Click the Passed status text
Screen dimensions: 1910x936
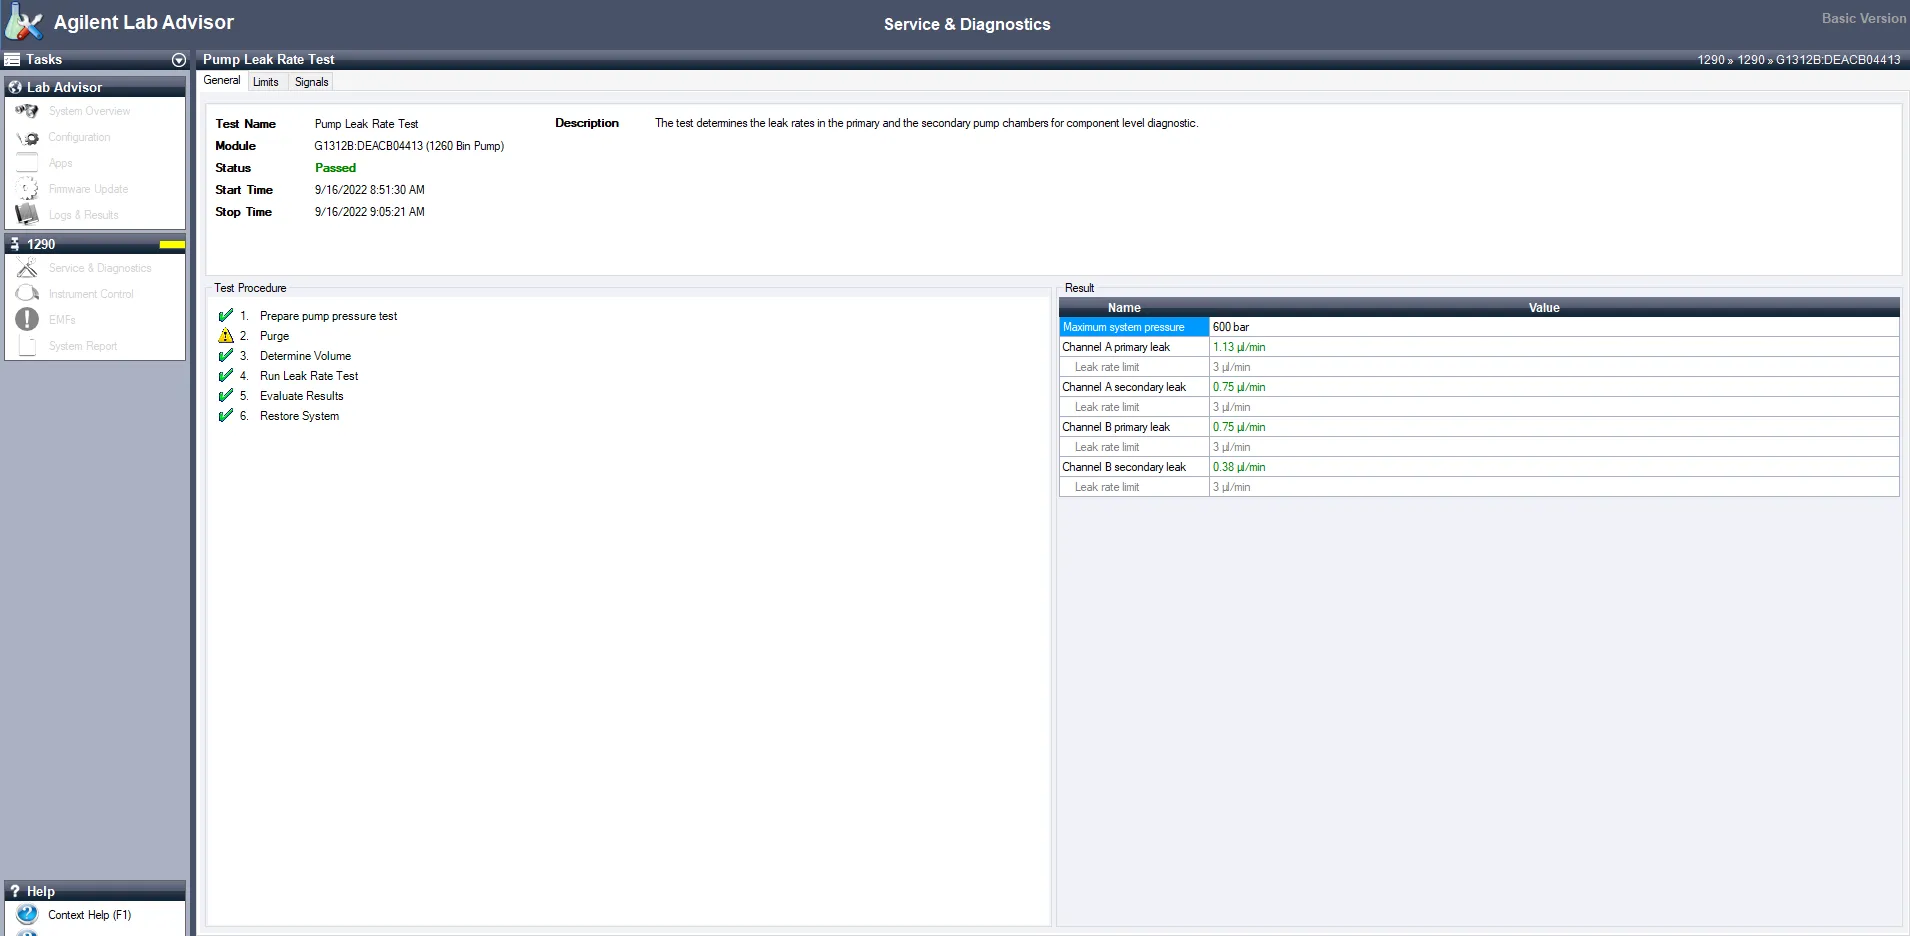335,168
